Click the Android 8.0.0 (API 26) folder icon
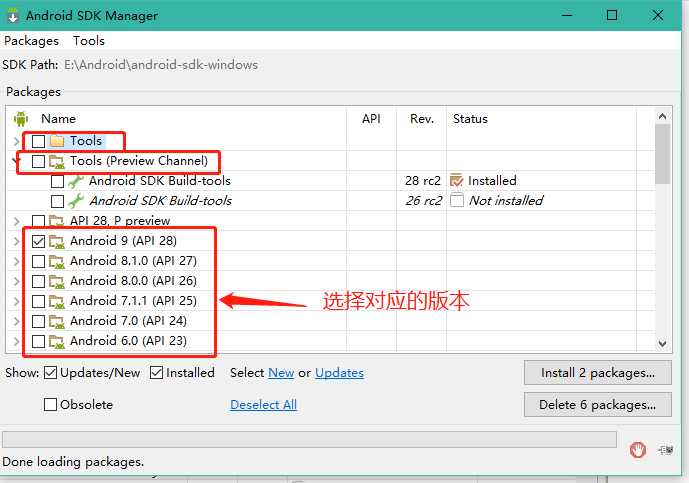 pos(57,281)
